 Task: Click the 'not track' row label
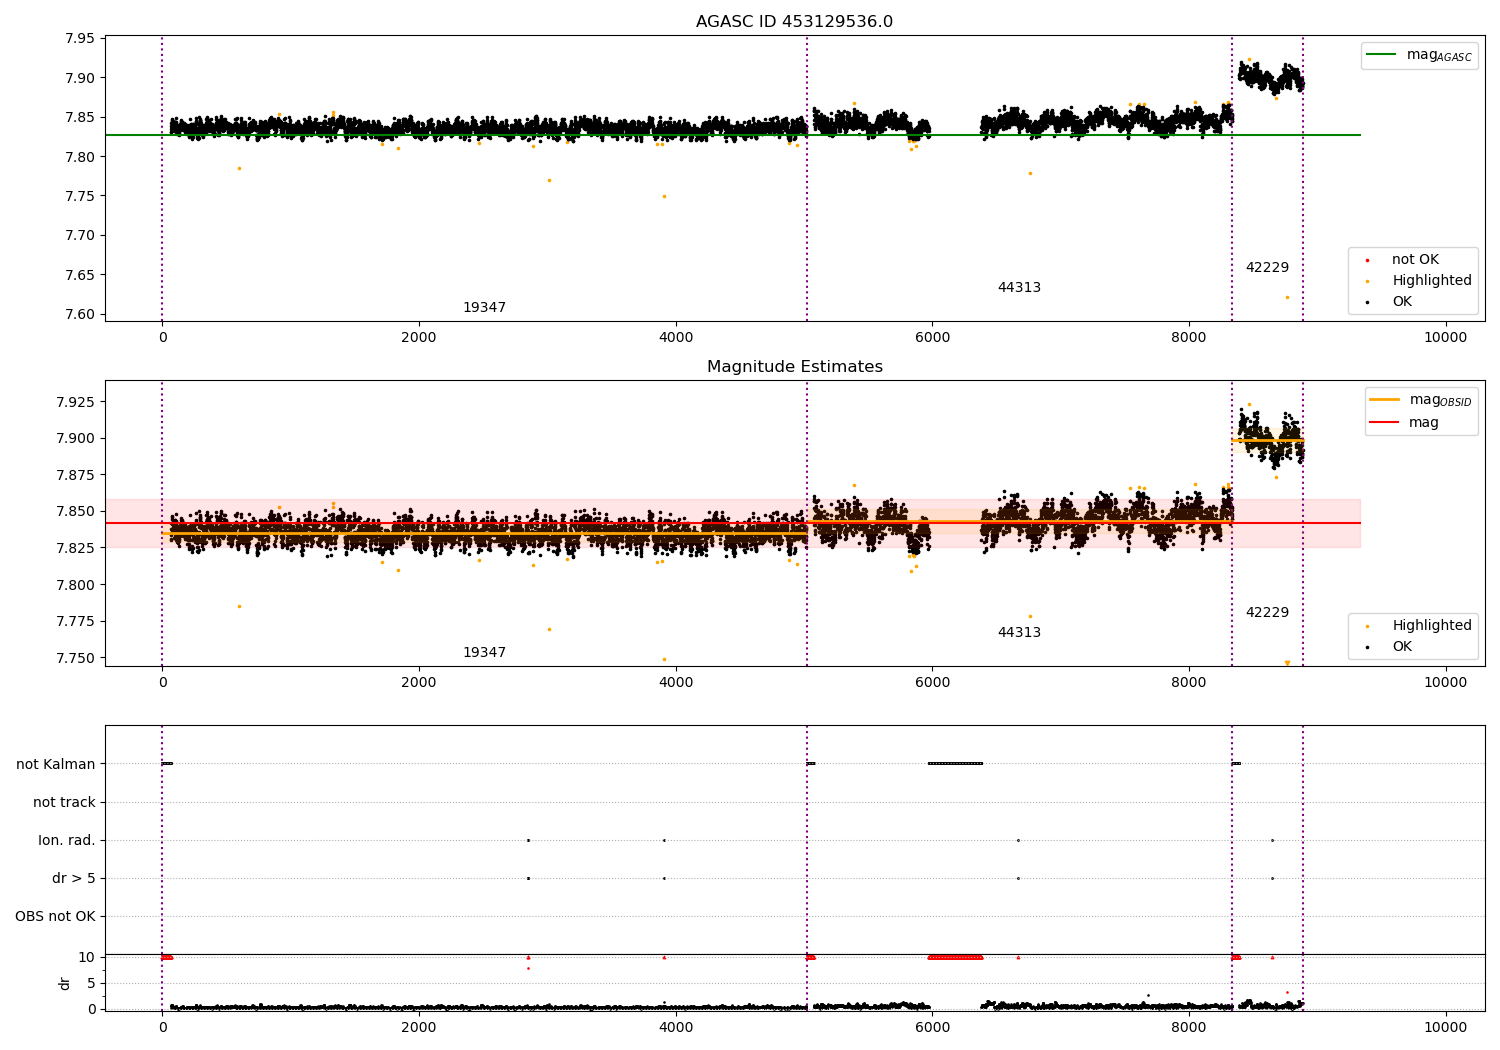point(64,803)
